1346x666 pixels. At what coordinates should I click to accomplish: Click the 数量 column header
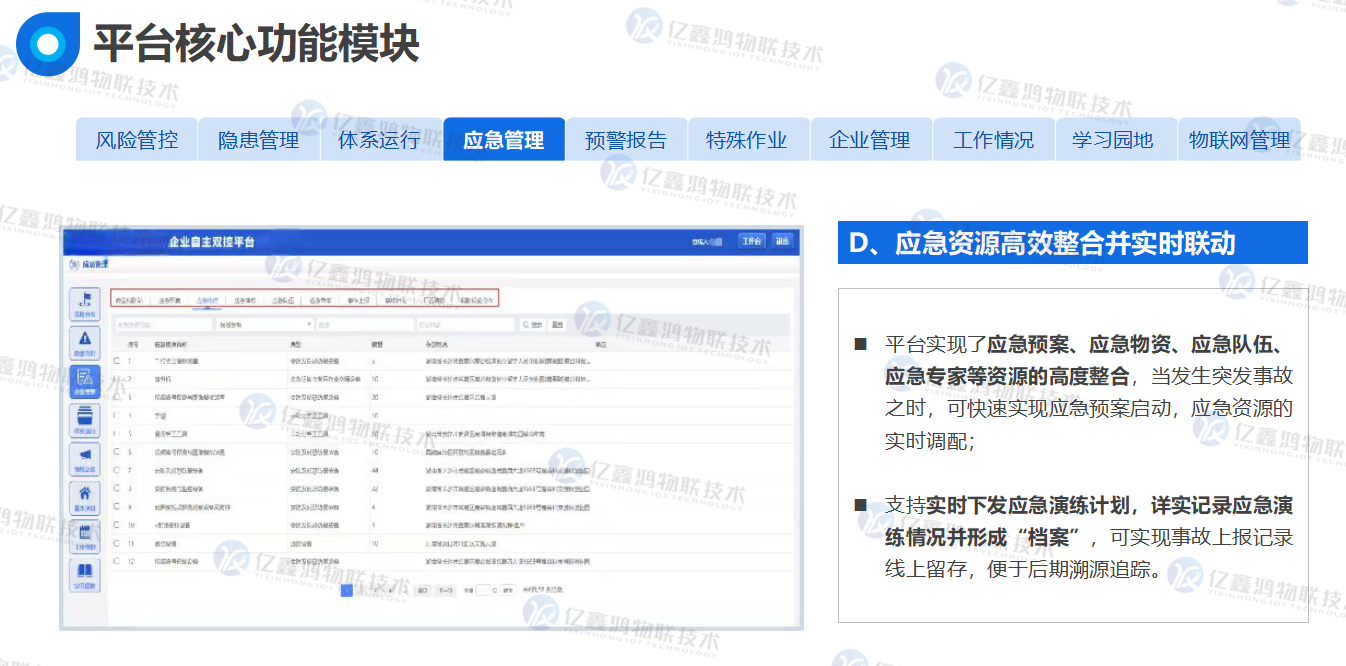[x=377, y=343]
